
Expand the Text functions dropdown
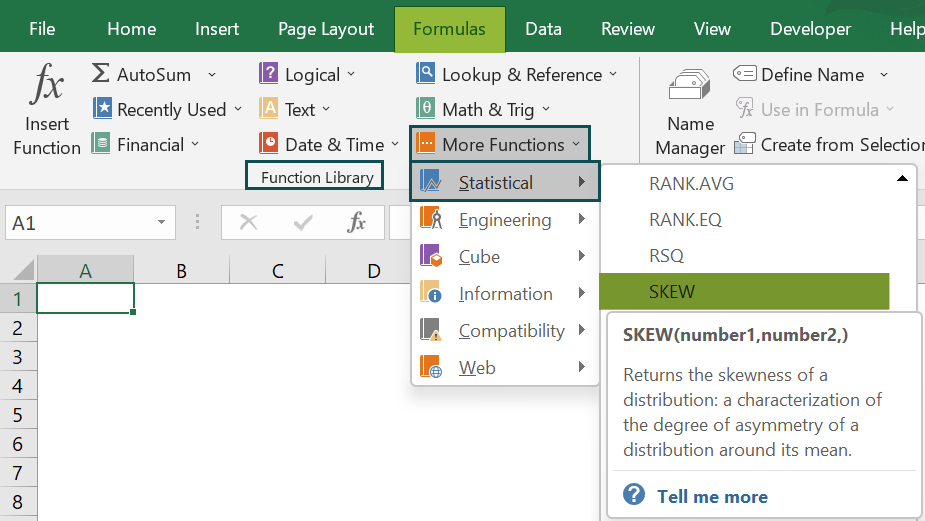point(326,109)
